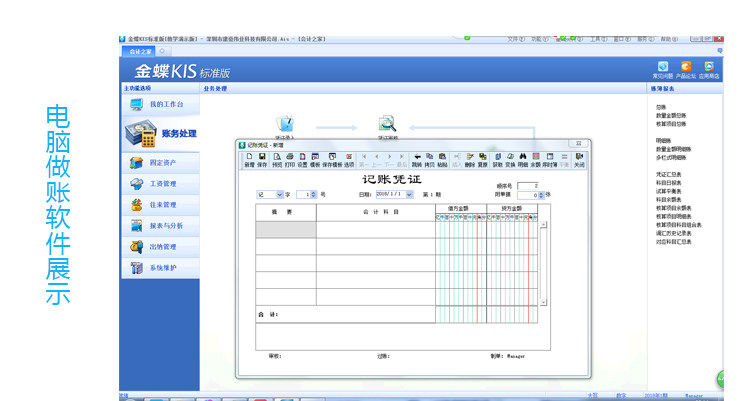The width and height of the screenshot is (750, 401).
Task: Open 预览 (Print Preview) from the voucher toolbar
Action: point(277,160)
